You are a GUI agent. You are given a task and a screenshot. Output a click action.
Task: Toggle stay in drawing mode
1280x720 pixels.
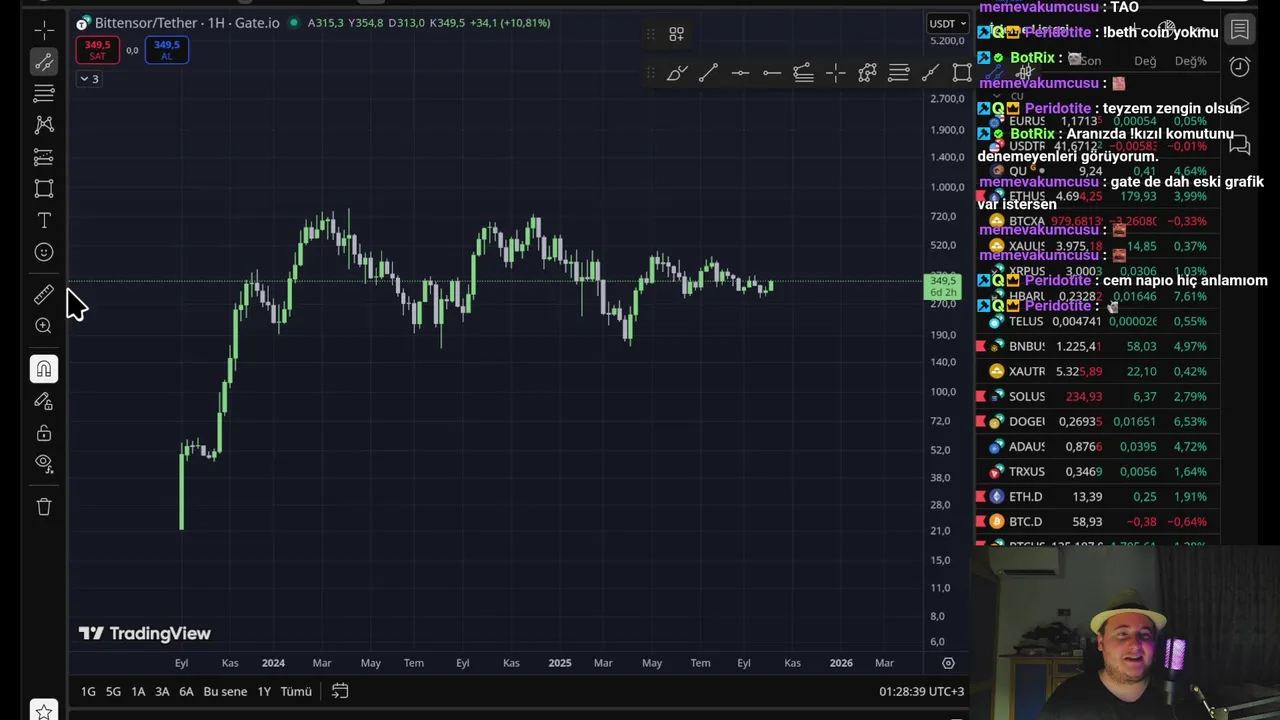pyautogui.click(x=44, y=401)
